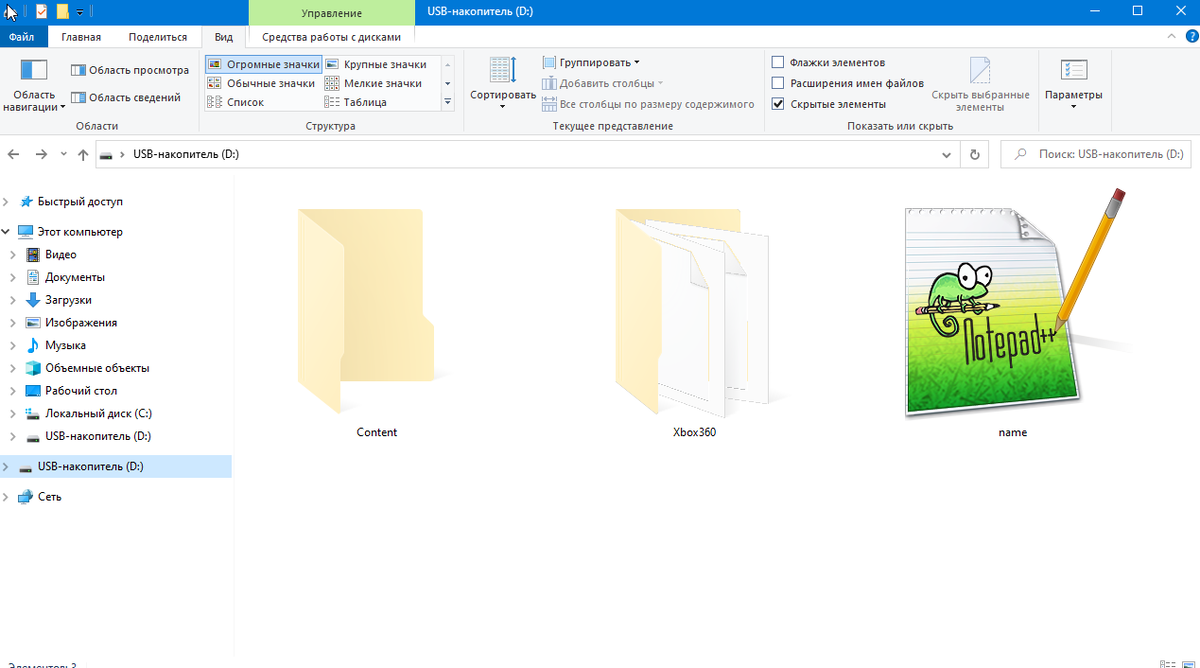Select the Вид ribbon tab
1200x668 pixels.
click(x=224, y=37)
